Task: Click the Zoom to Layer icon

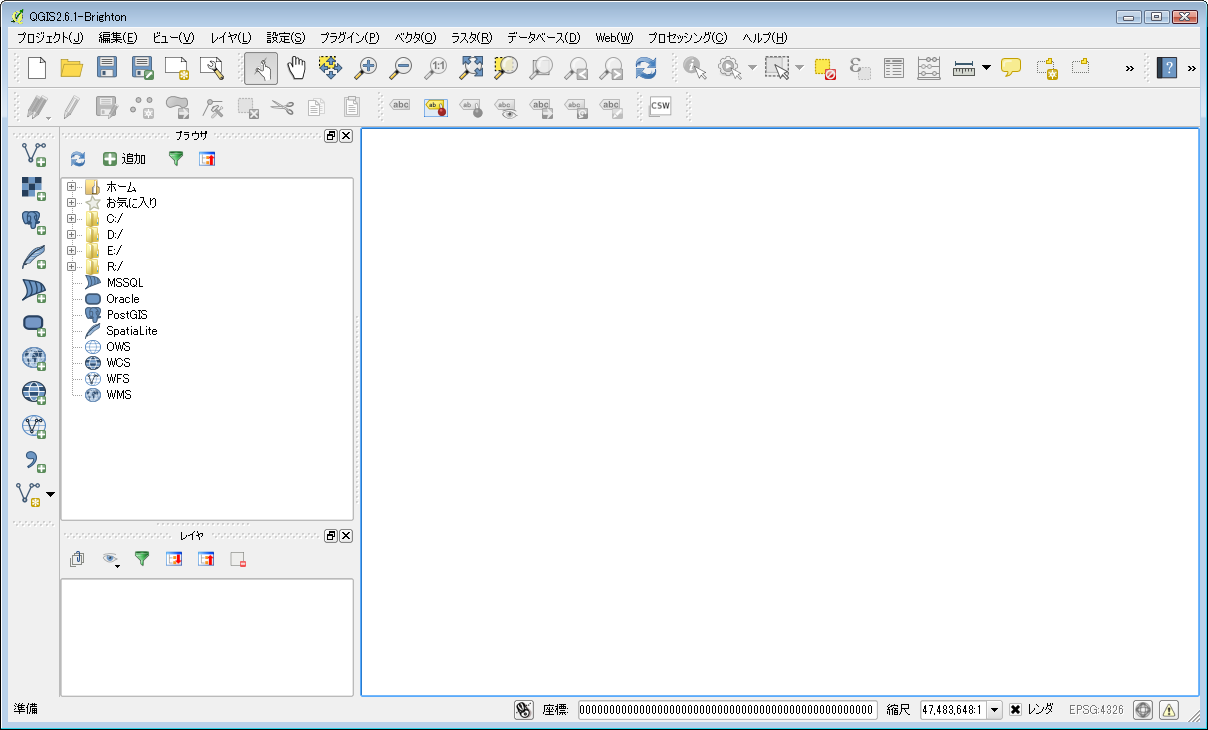Action: (541, 68)
